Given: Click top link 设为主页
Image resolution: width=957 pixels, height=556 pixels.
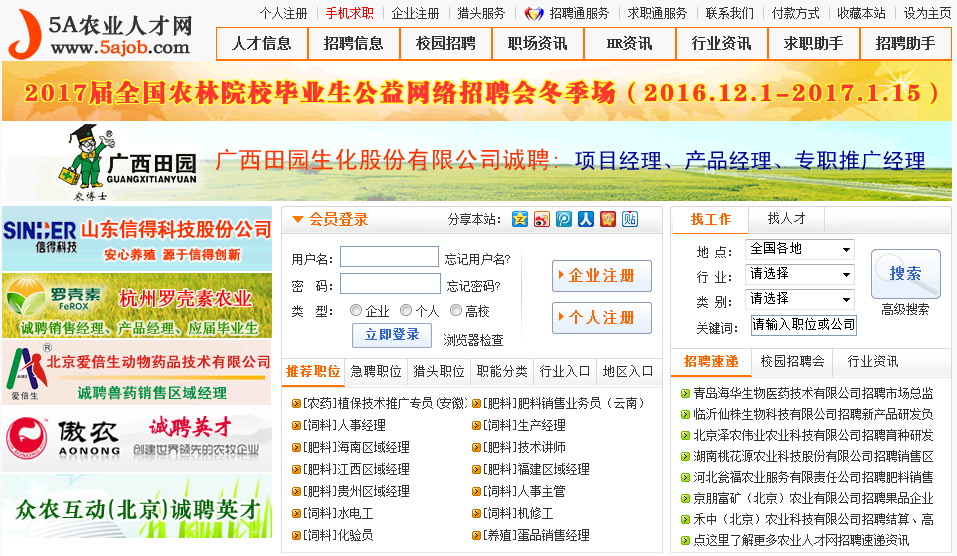Looking at the screenshot, I should (927, 13).
